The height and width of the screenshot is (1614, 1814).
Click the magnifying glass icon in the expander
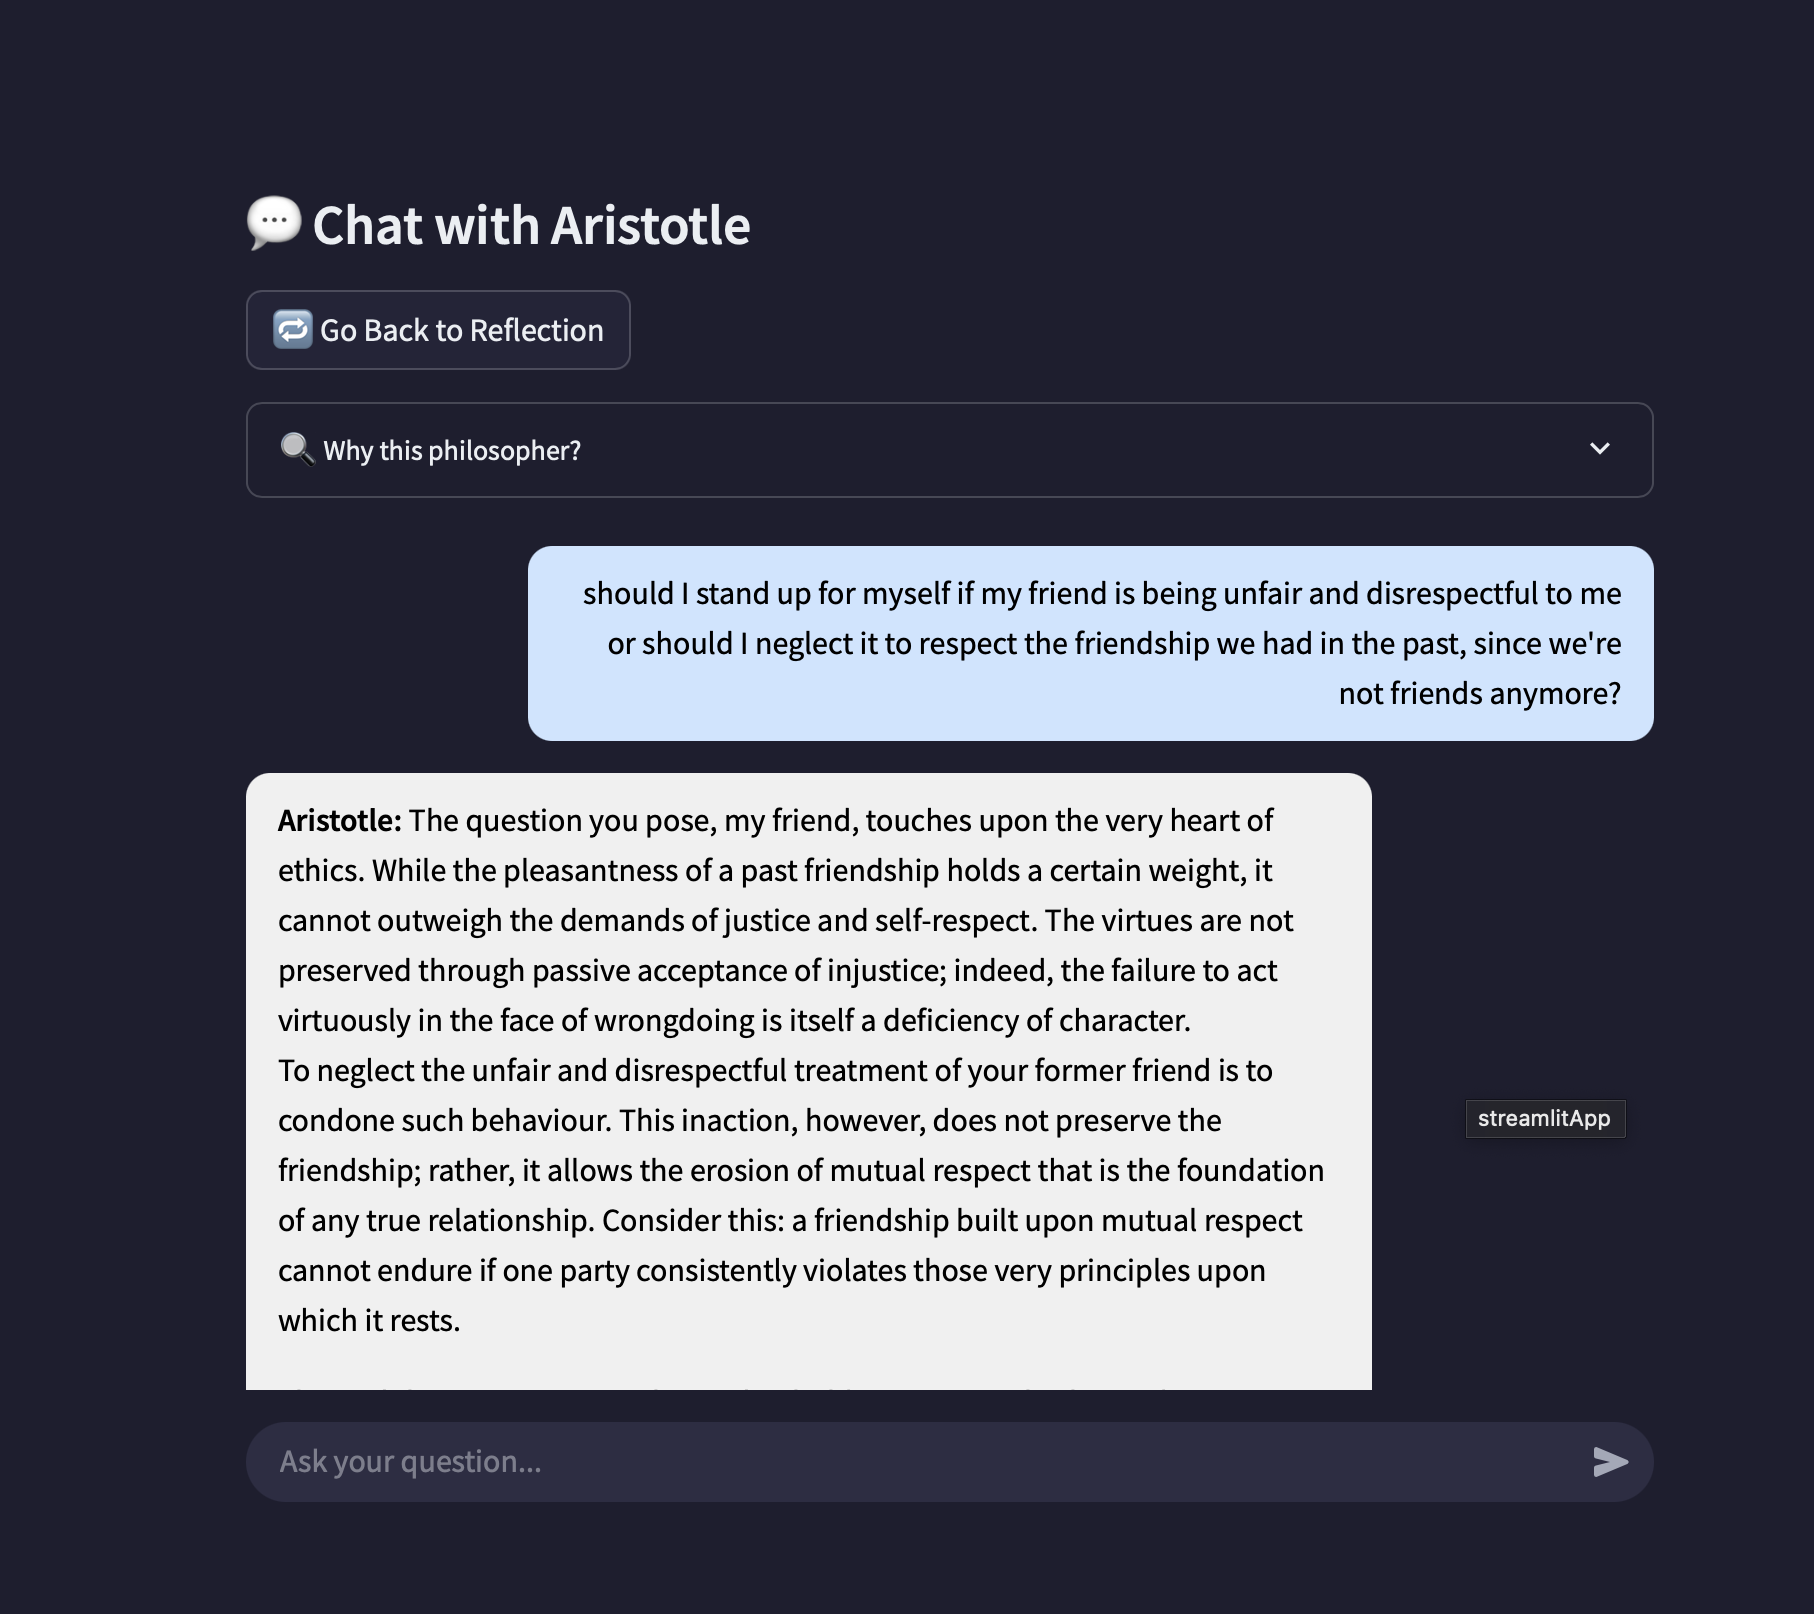[297, 450]
